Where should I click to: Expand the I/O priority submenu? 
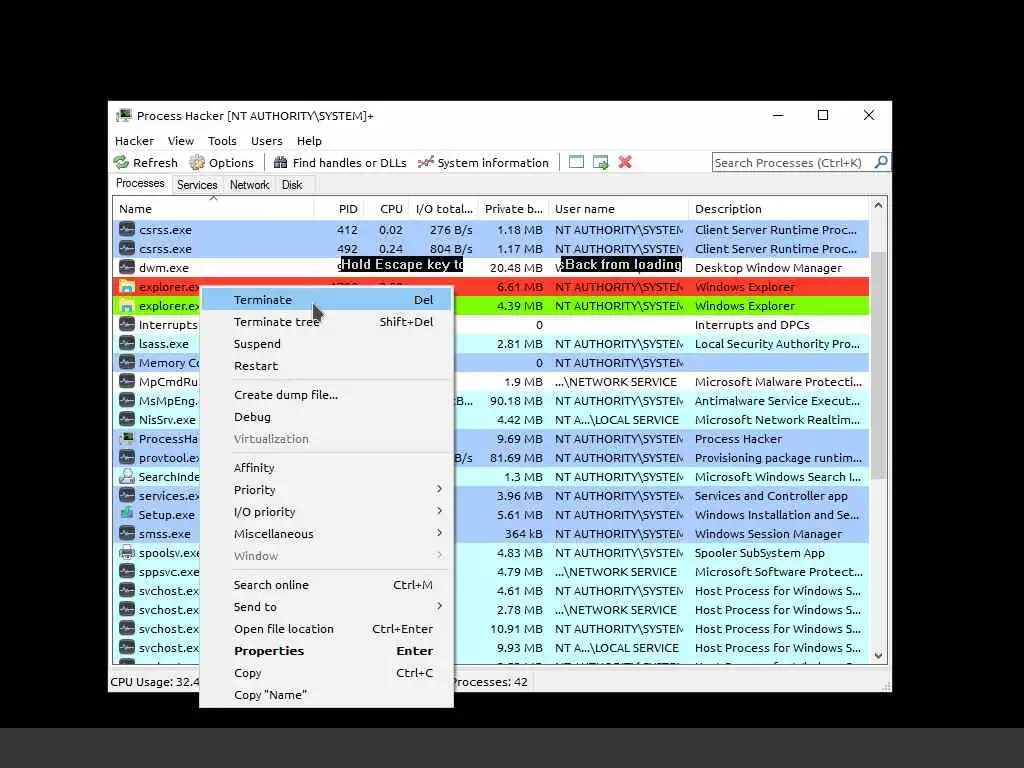(327, 512)
